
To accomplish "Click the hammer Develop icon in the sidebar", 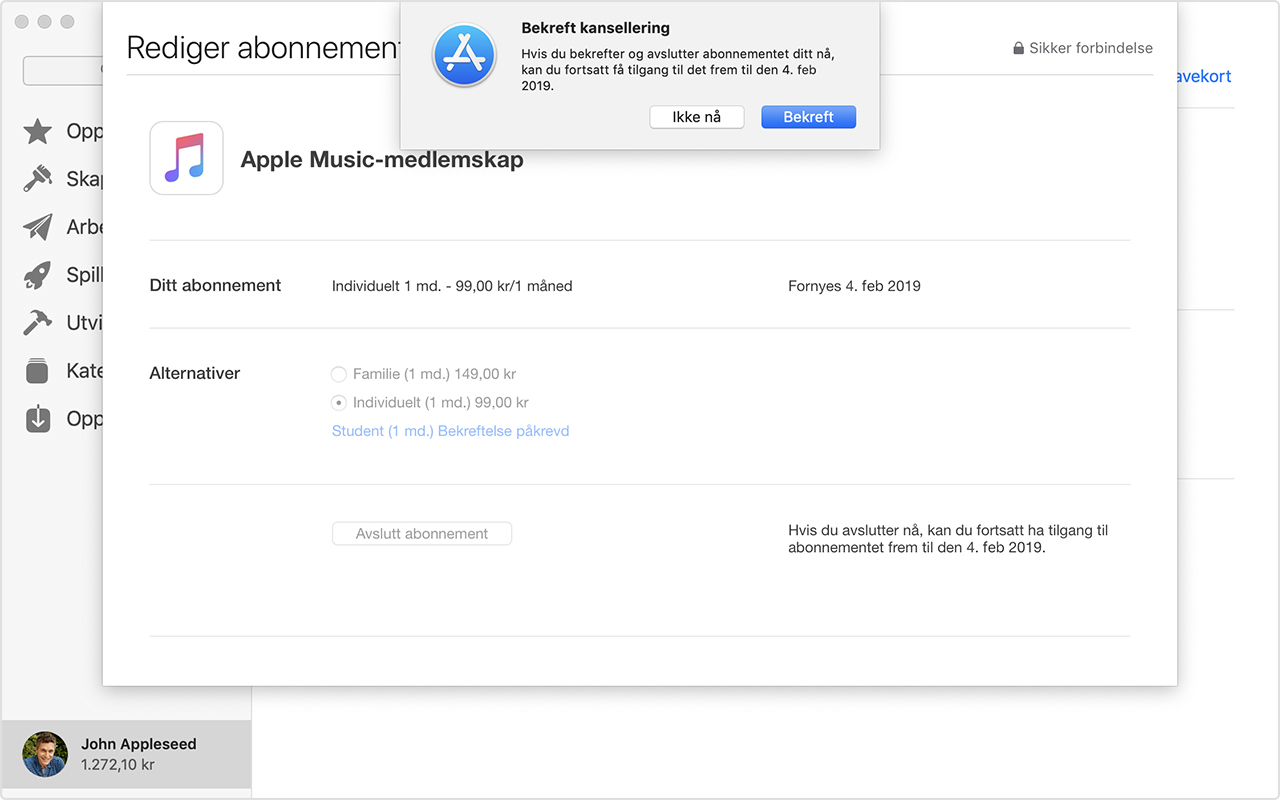I will pyautogui.click(x=38, y=323).
